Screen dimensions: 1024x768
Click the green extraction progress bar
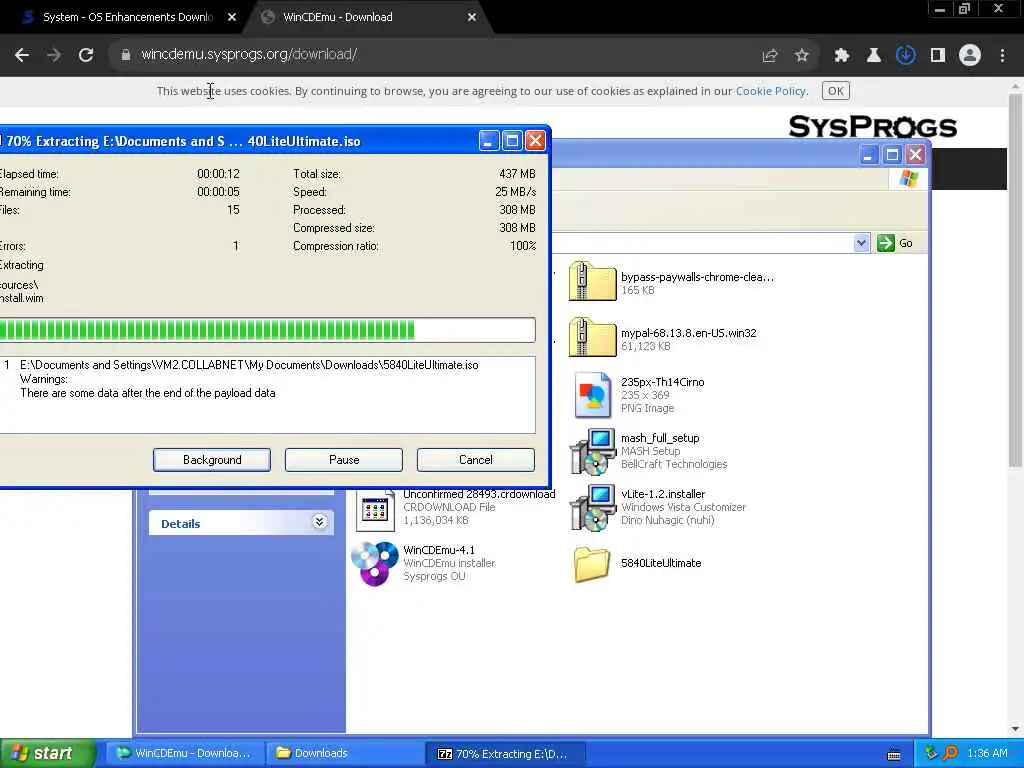[267, 330]
